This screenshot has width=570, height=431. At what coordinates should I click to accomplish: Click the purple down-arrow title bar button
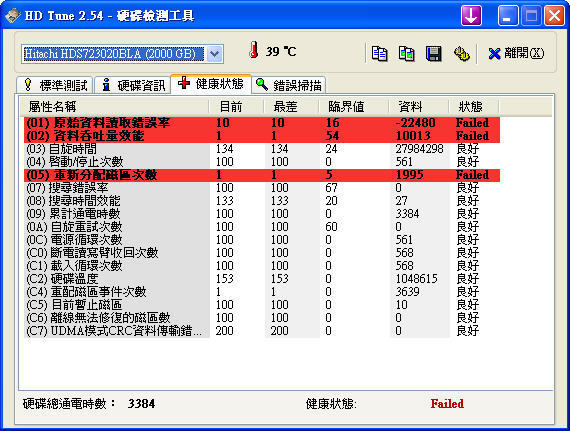(x=471, y=16)
